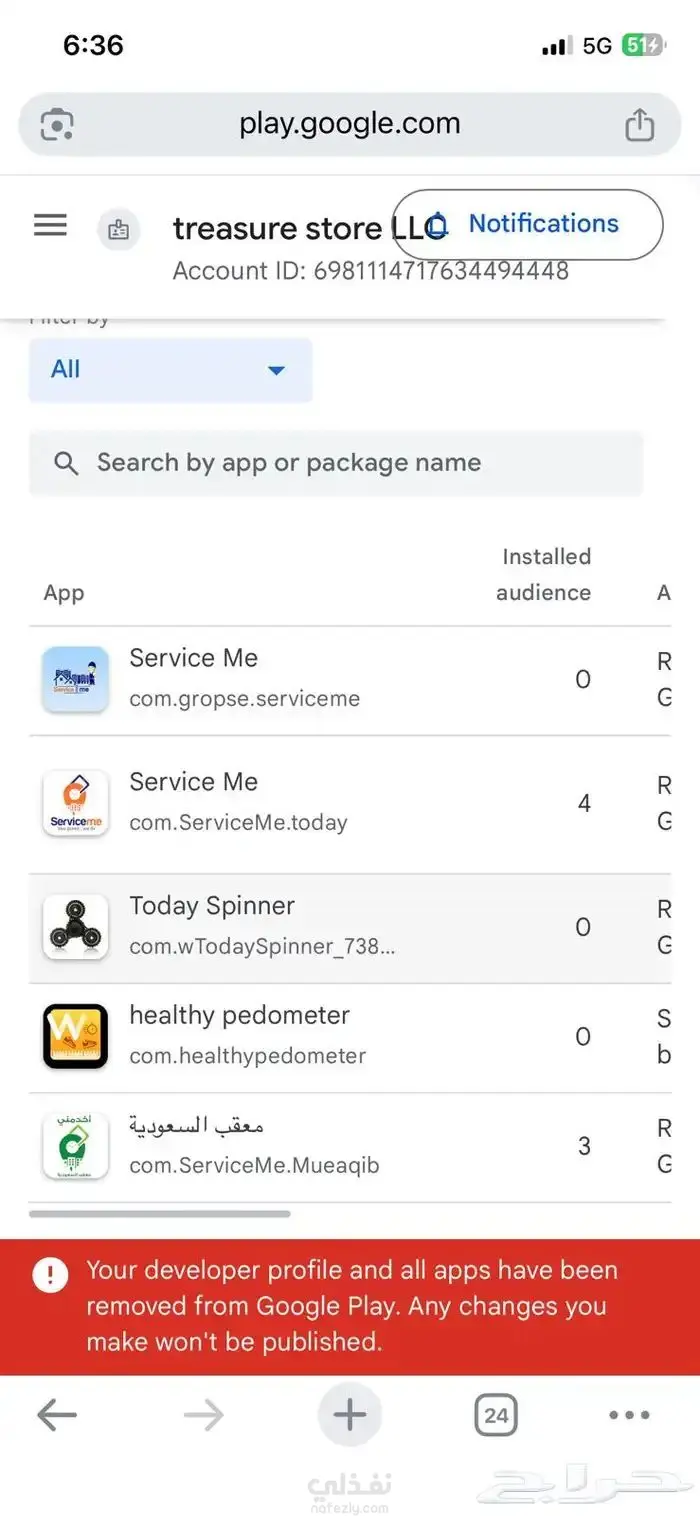Expand the All filter dropdown

[x=170, y=370]
